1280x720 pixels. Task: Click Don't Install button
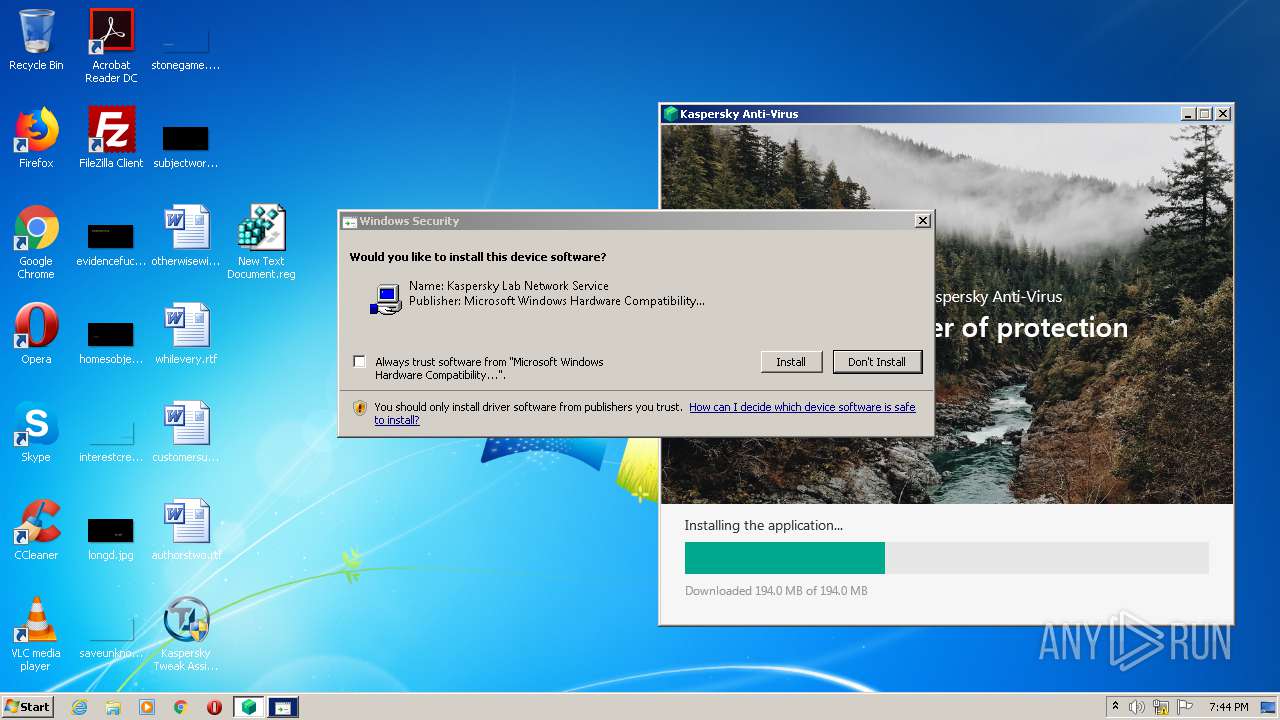(877, 362)
